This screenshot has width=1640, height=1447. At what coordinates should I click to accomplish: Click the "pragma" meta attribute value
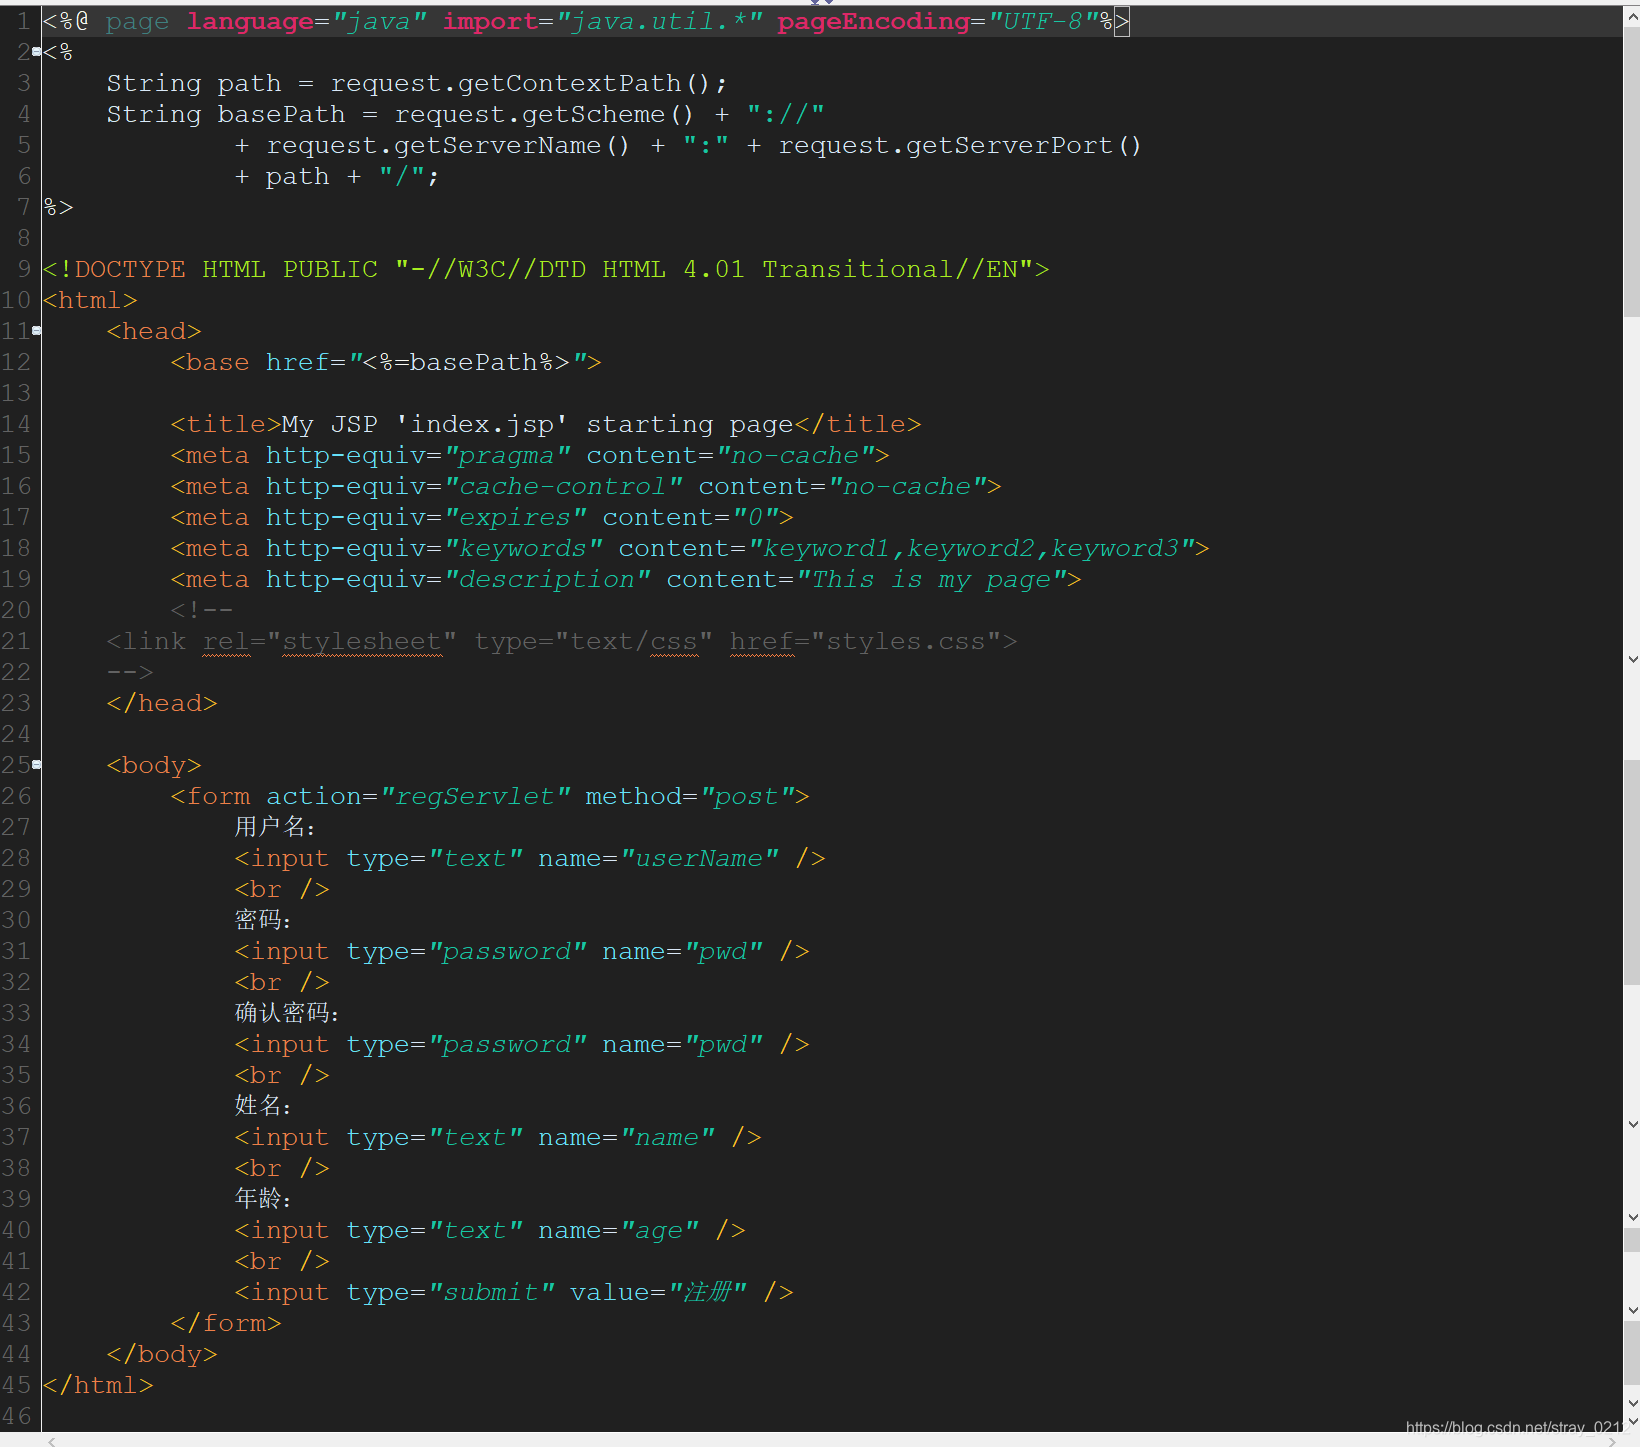[507, 456]
